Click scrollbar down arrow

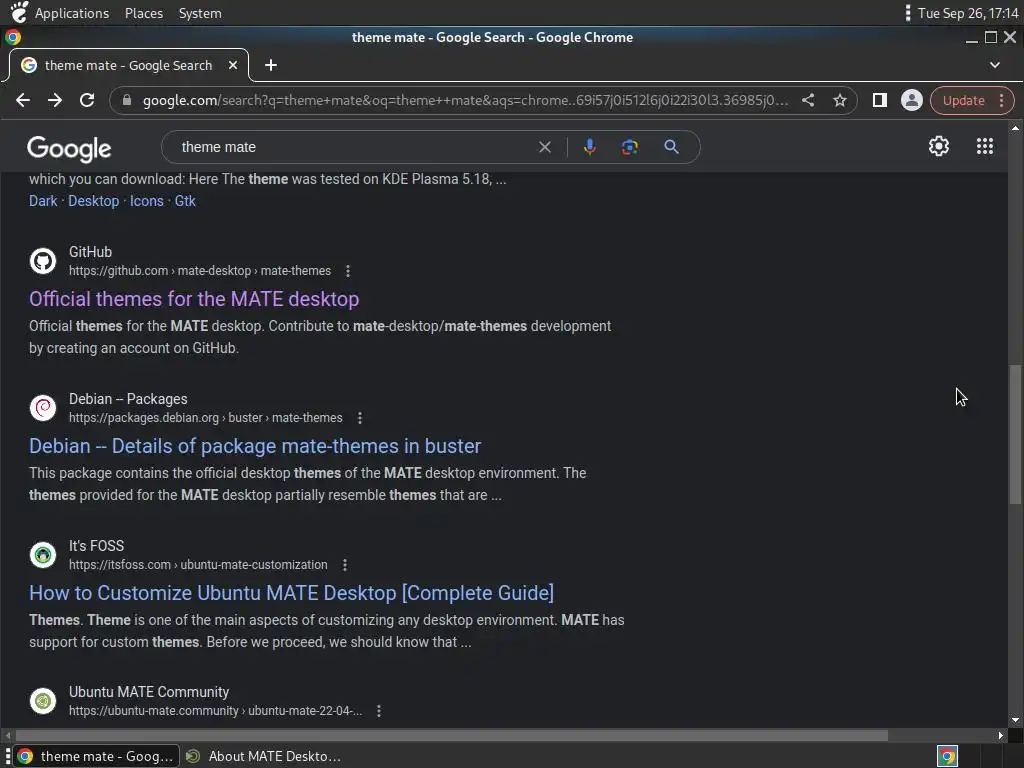coord(1014,720)
